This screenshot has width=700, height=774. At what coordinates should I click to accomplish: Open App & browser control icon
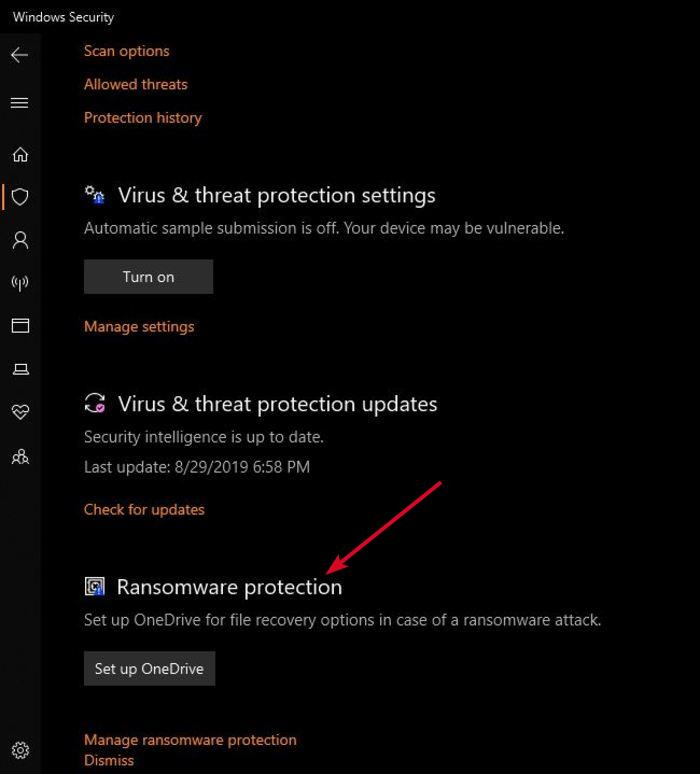20,326
